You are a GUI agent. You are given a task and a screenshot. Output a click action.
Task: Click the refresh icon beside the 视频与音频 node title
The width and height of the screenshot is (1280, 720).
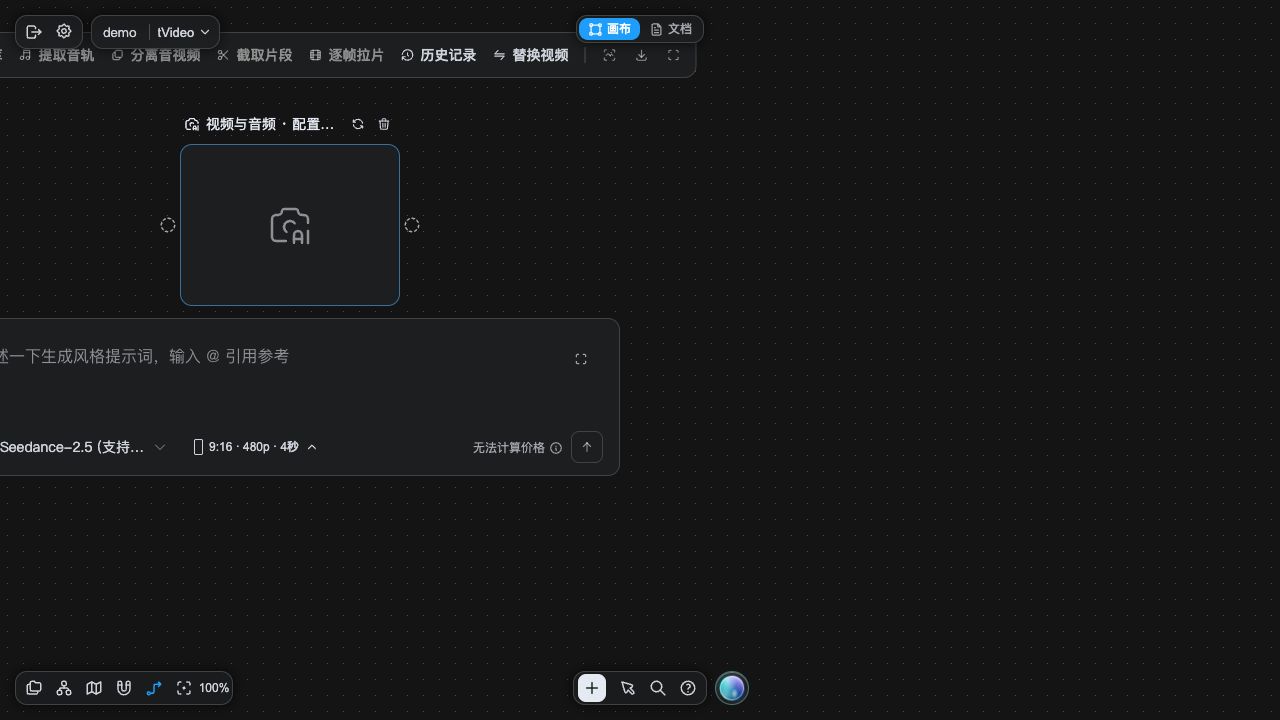tap(358, 124)
